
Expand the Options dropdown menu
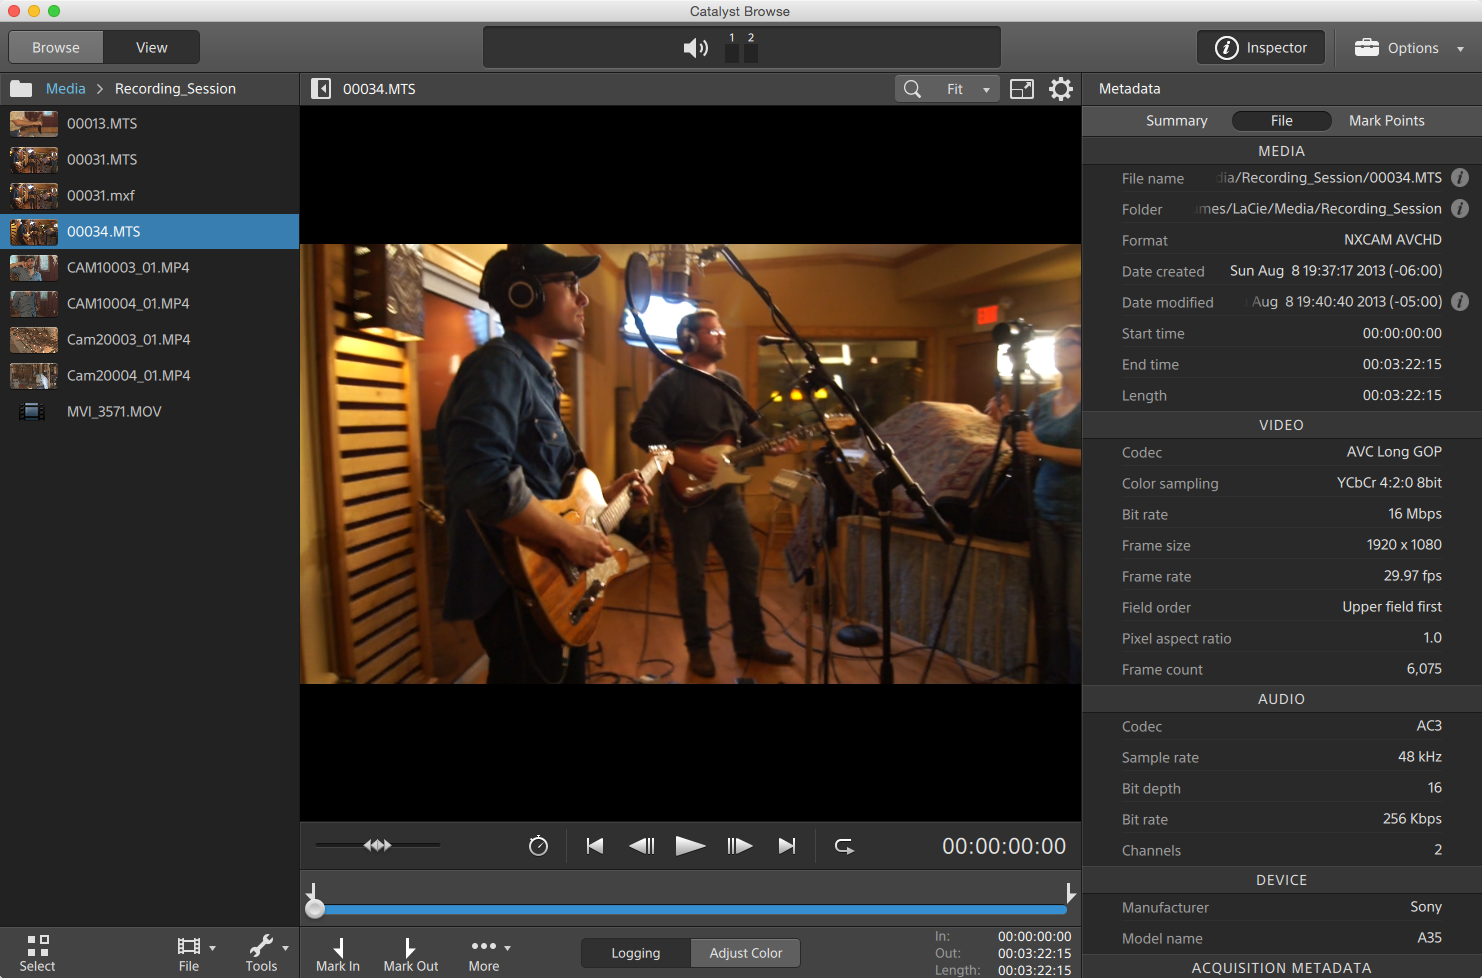1409,48
